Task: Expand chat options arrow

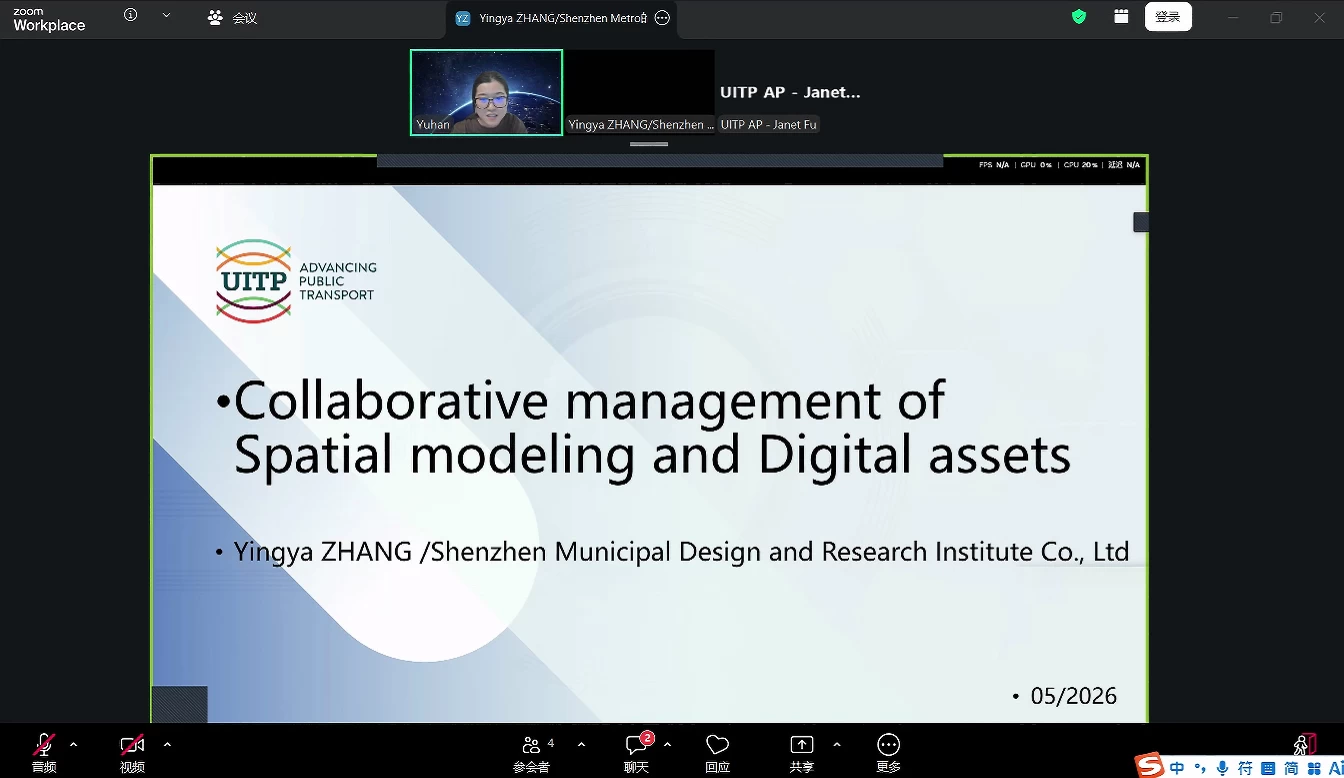Action: (667, 744)
